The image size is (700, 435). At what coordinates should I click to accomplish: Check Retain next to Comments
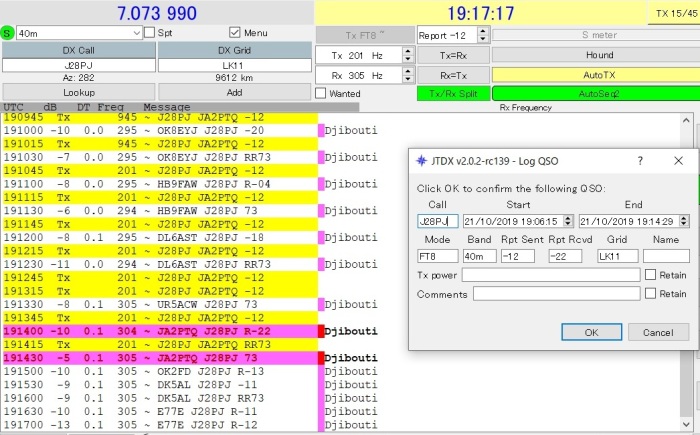tap(650, 293)
